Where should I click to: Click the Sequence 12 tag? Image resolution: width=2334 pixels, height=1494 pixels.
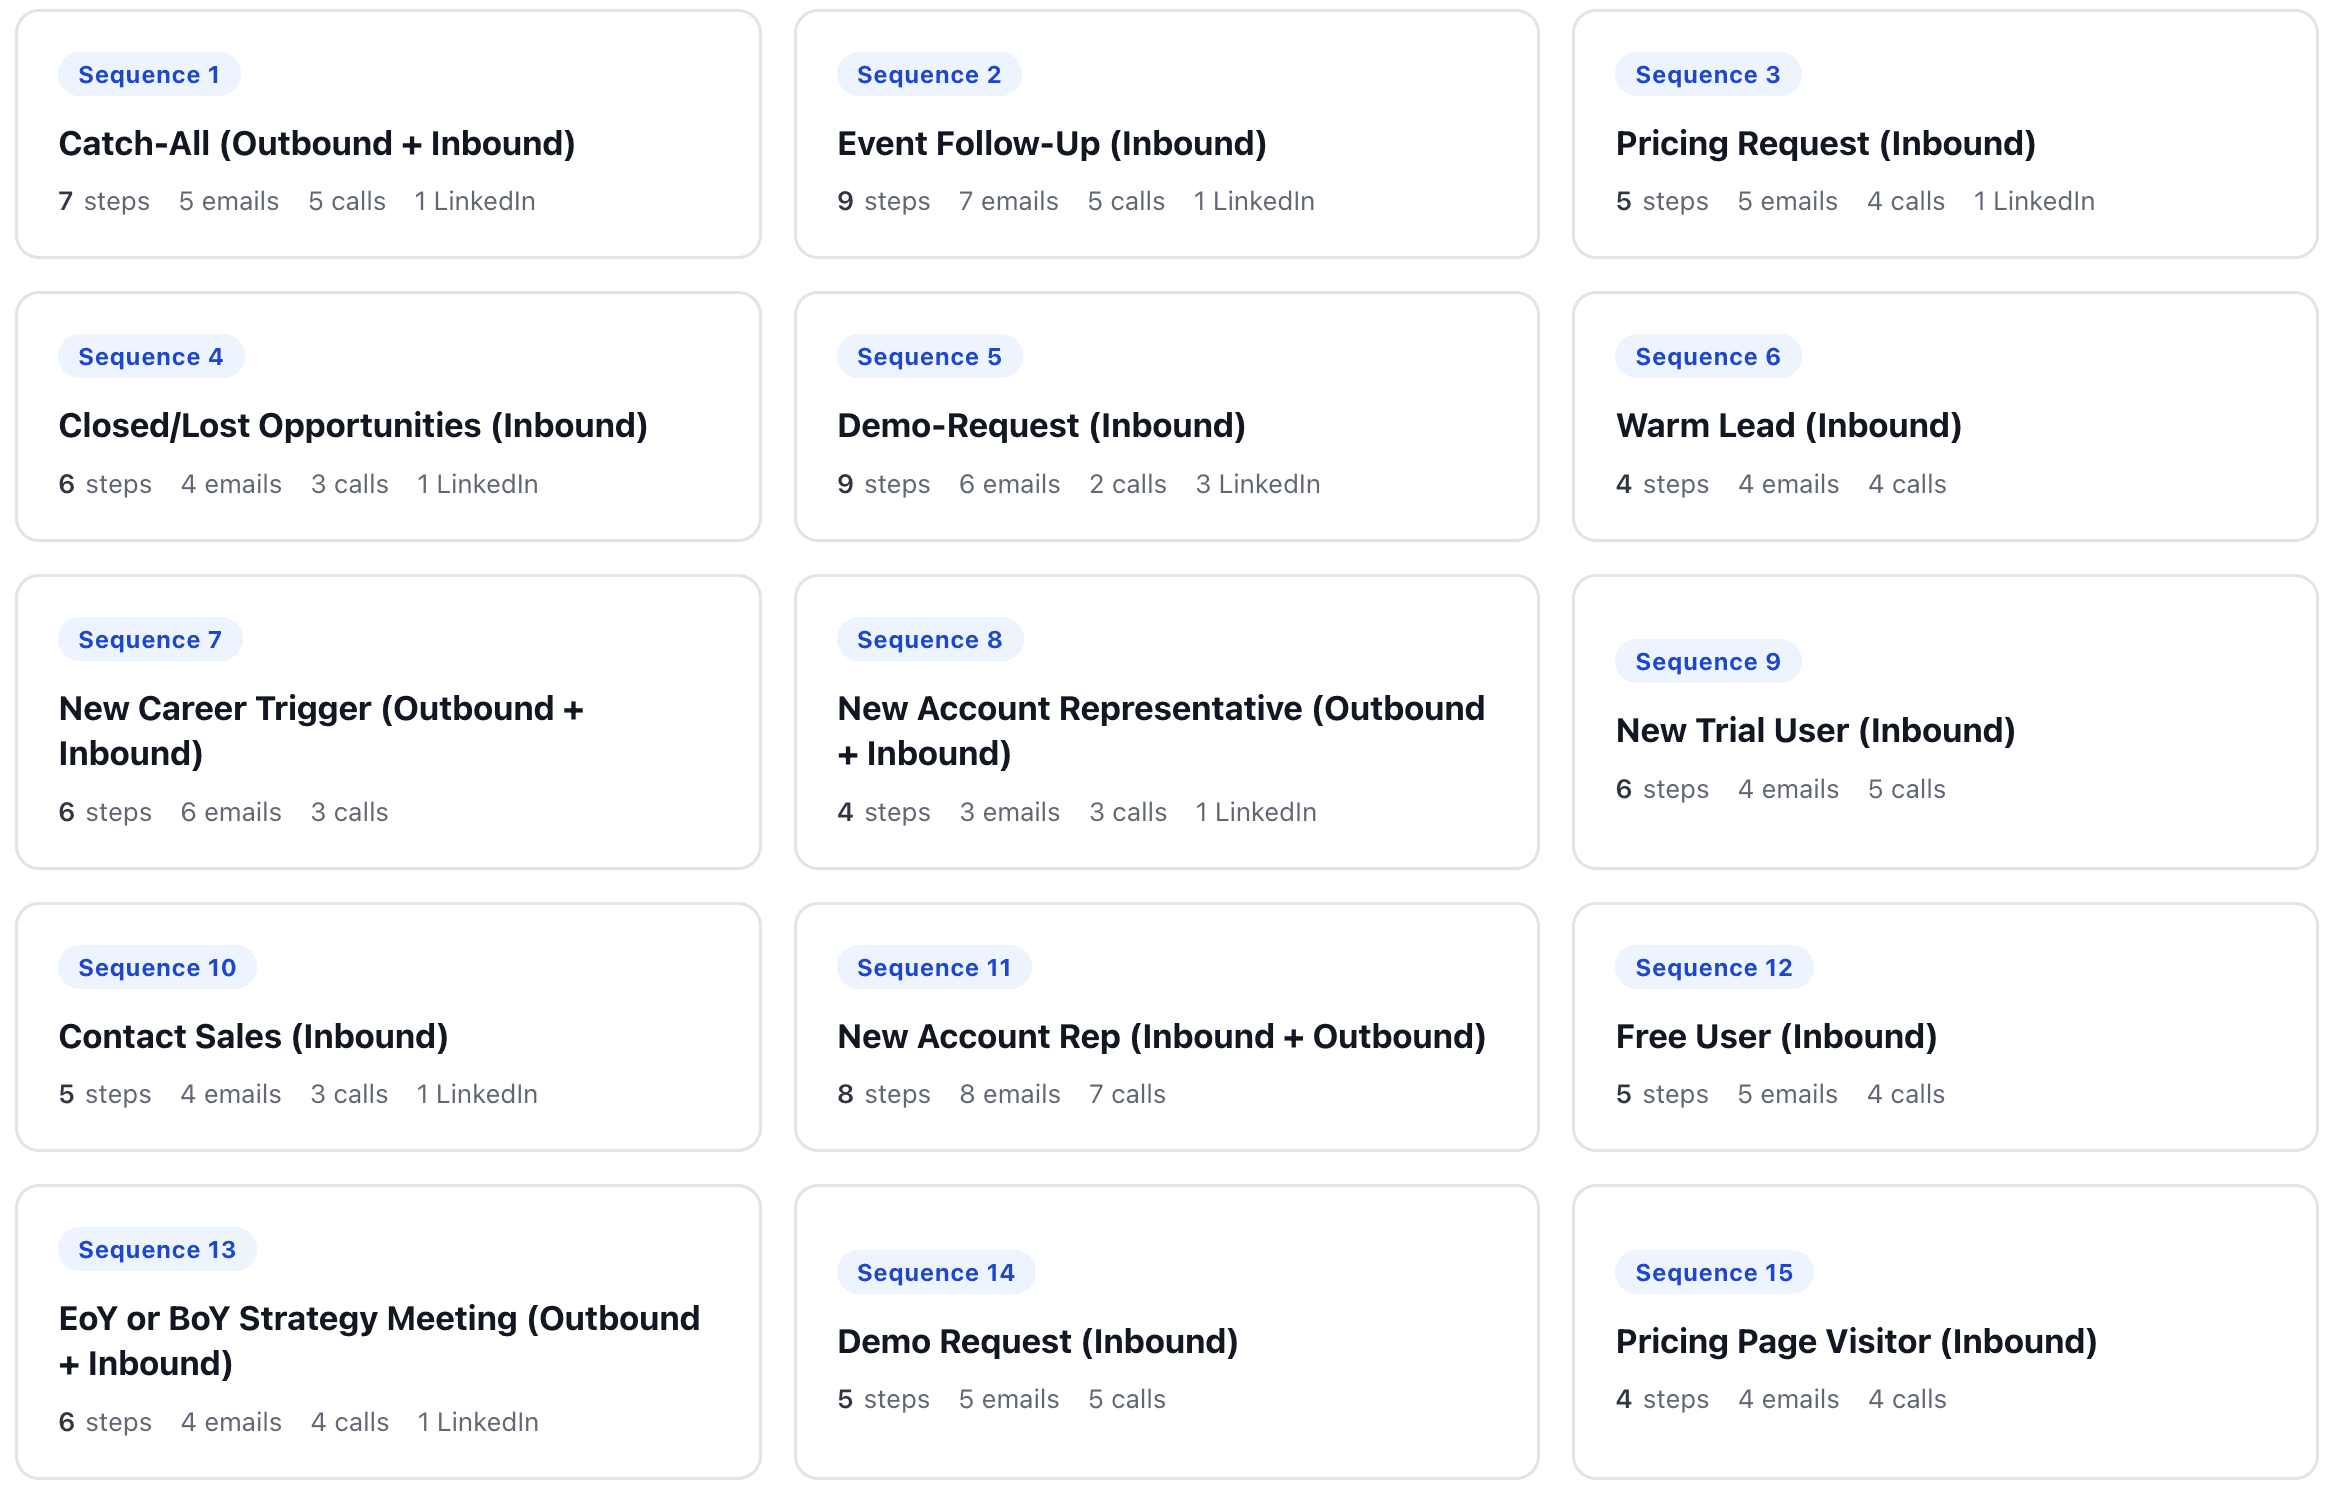coord(1713,968)
